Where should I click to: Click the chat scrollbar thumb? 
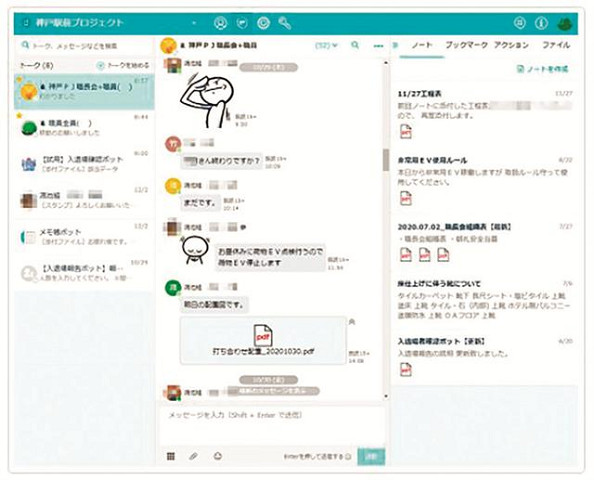(386, 160)
